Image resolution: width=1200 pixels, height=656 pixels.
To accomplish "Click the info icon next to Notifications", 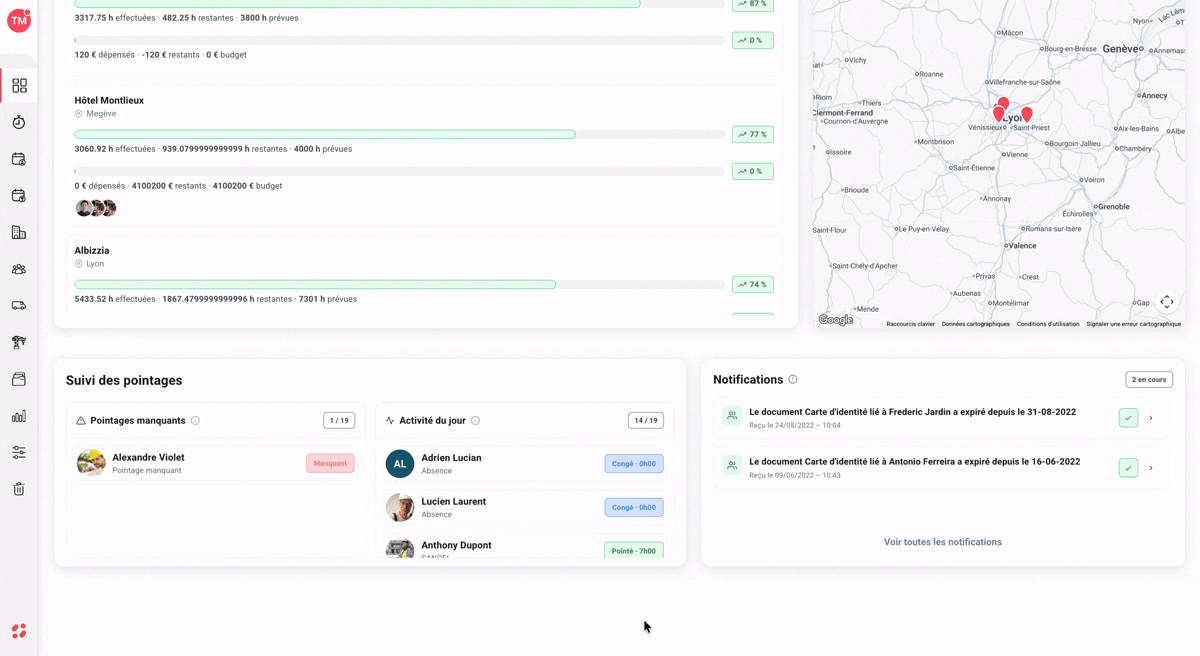I will [x=793, y=380].
